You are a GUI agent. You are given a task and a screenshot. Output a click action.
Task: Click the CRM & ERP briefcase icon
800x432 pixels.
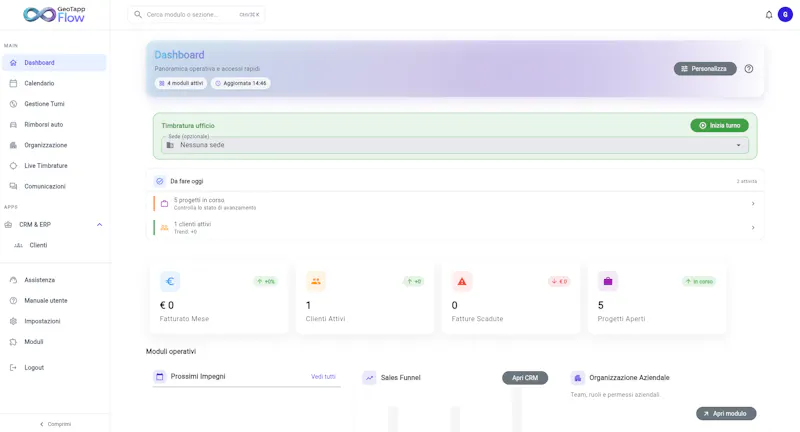click(x=8, y=224)
